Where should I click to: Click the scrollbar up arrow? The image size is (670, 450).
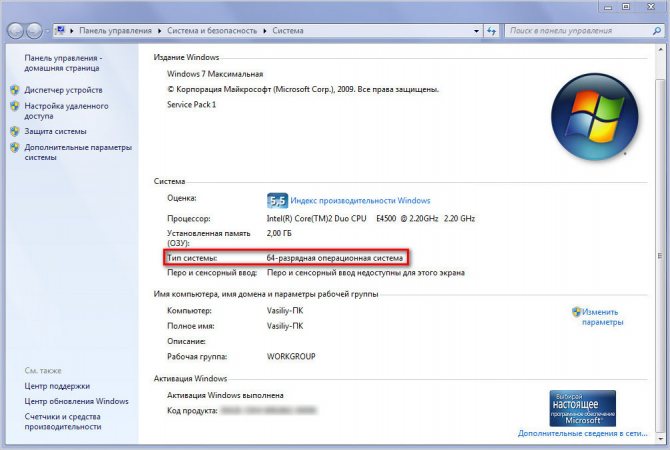click(x=660, y=50)
